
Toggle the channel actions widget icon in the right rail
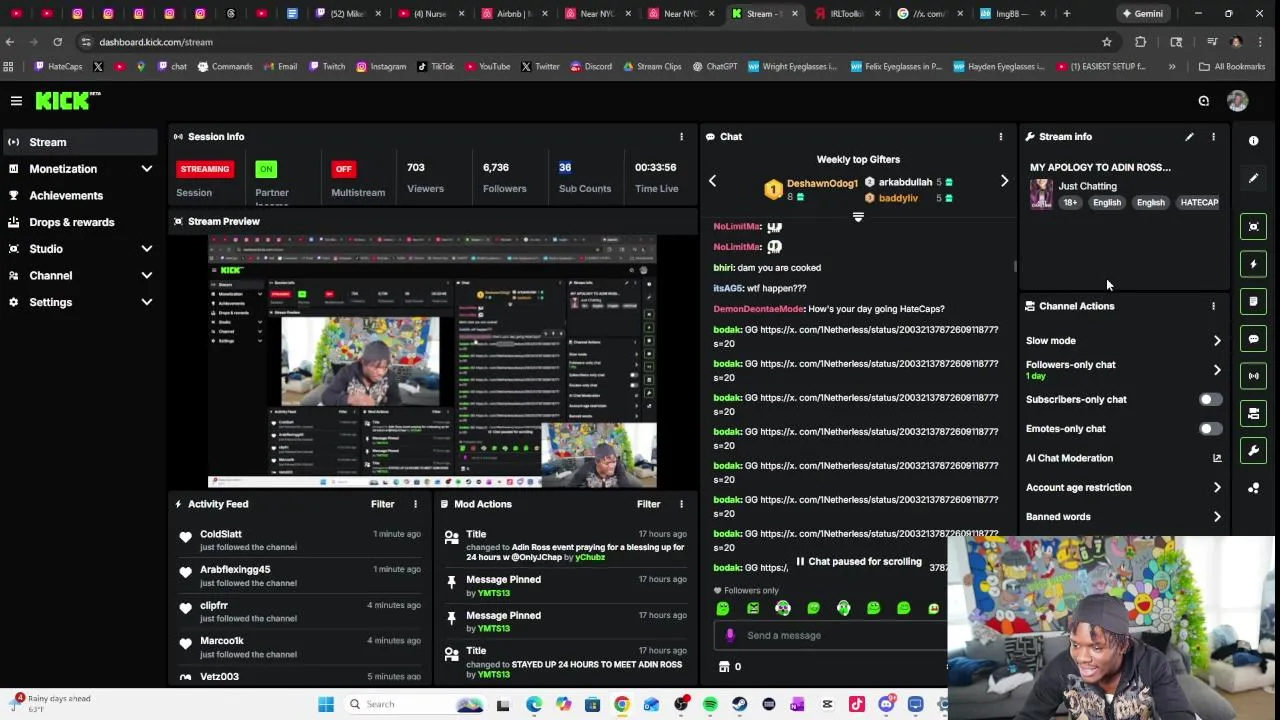(1253, 413)
